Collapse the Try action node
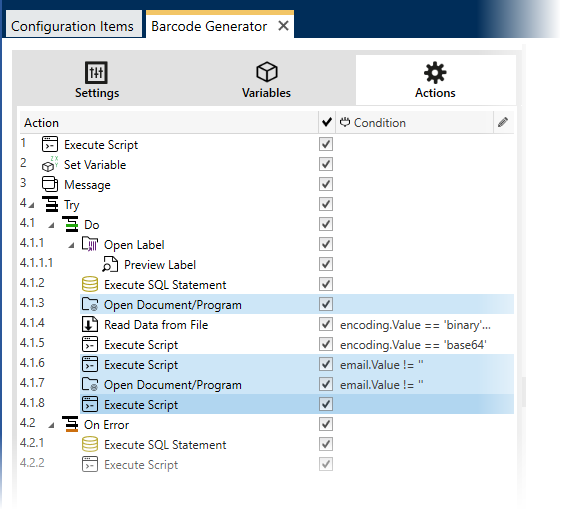The height and width of the screenshot is (510, 561). [x=31, y=205]
